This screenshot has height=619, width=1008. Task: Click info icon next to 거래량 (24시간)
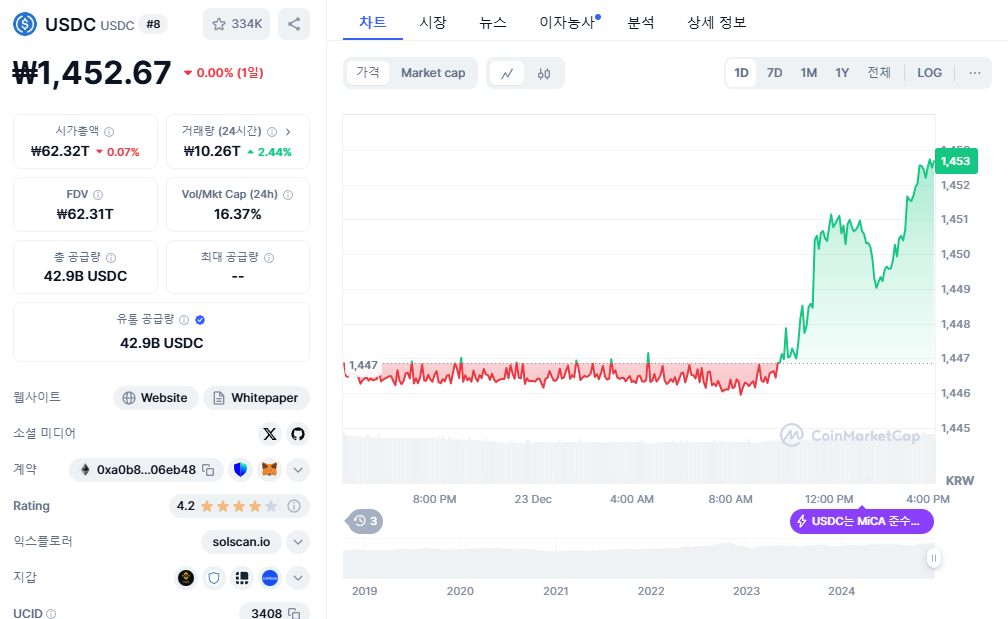(x=272, y=132)
